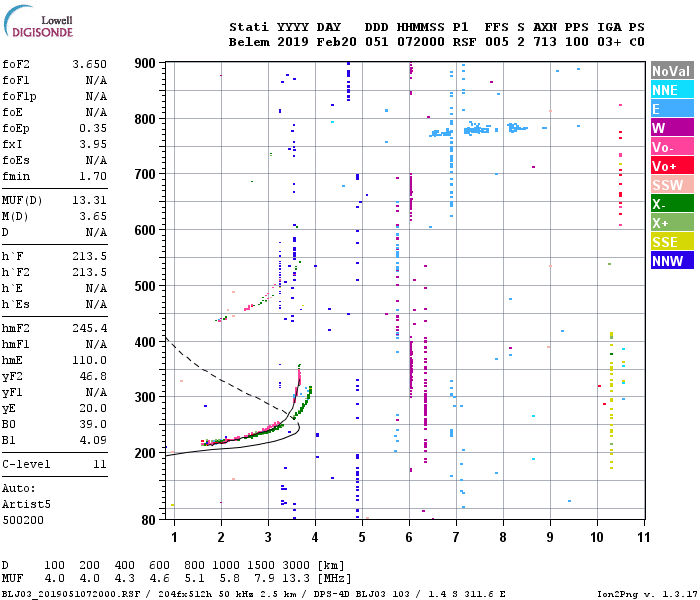Click the hmE value 110.0
Image resolution: width=700 pixels, height=600 pixels.
(x=90, y=360)
